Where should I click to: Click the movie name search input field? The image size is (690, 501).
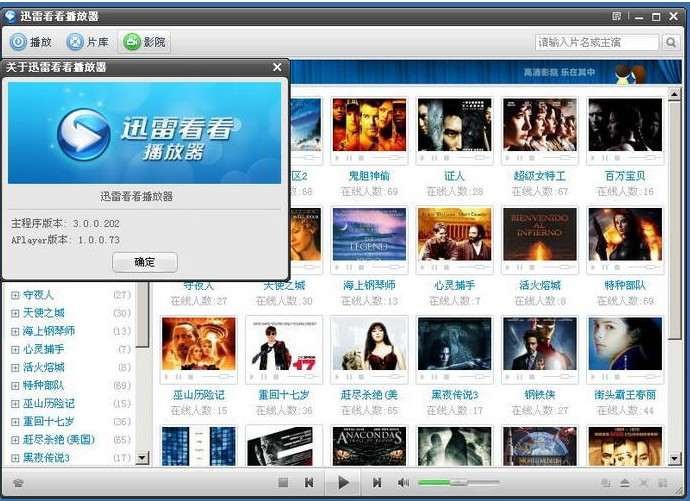pos(597,42)
